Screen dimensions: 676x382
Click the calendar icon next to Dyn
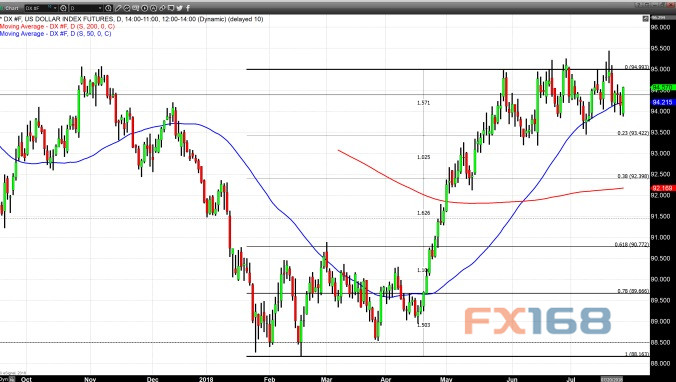(12, 379)
